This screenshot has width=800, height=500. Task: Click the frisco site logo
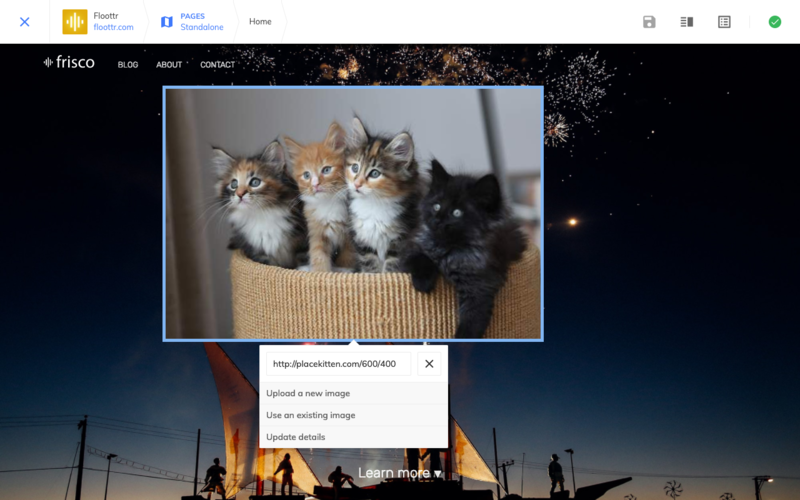coord(69,63)
